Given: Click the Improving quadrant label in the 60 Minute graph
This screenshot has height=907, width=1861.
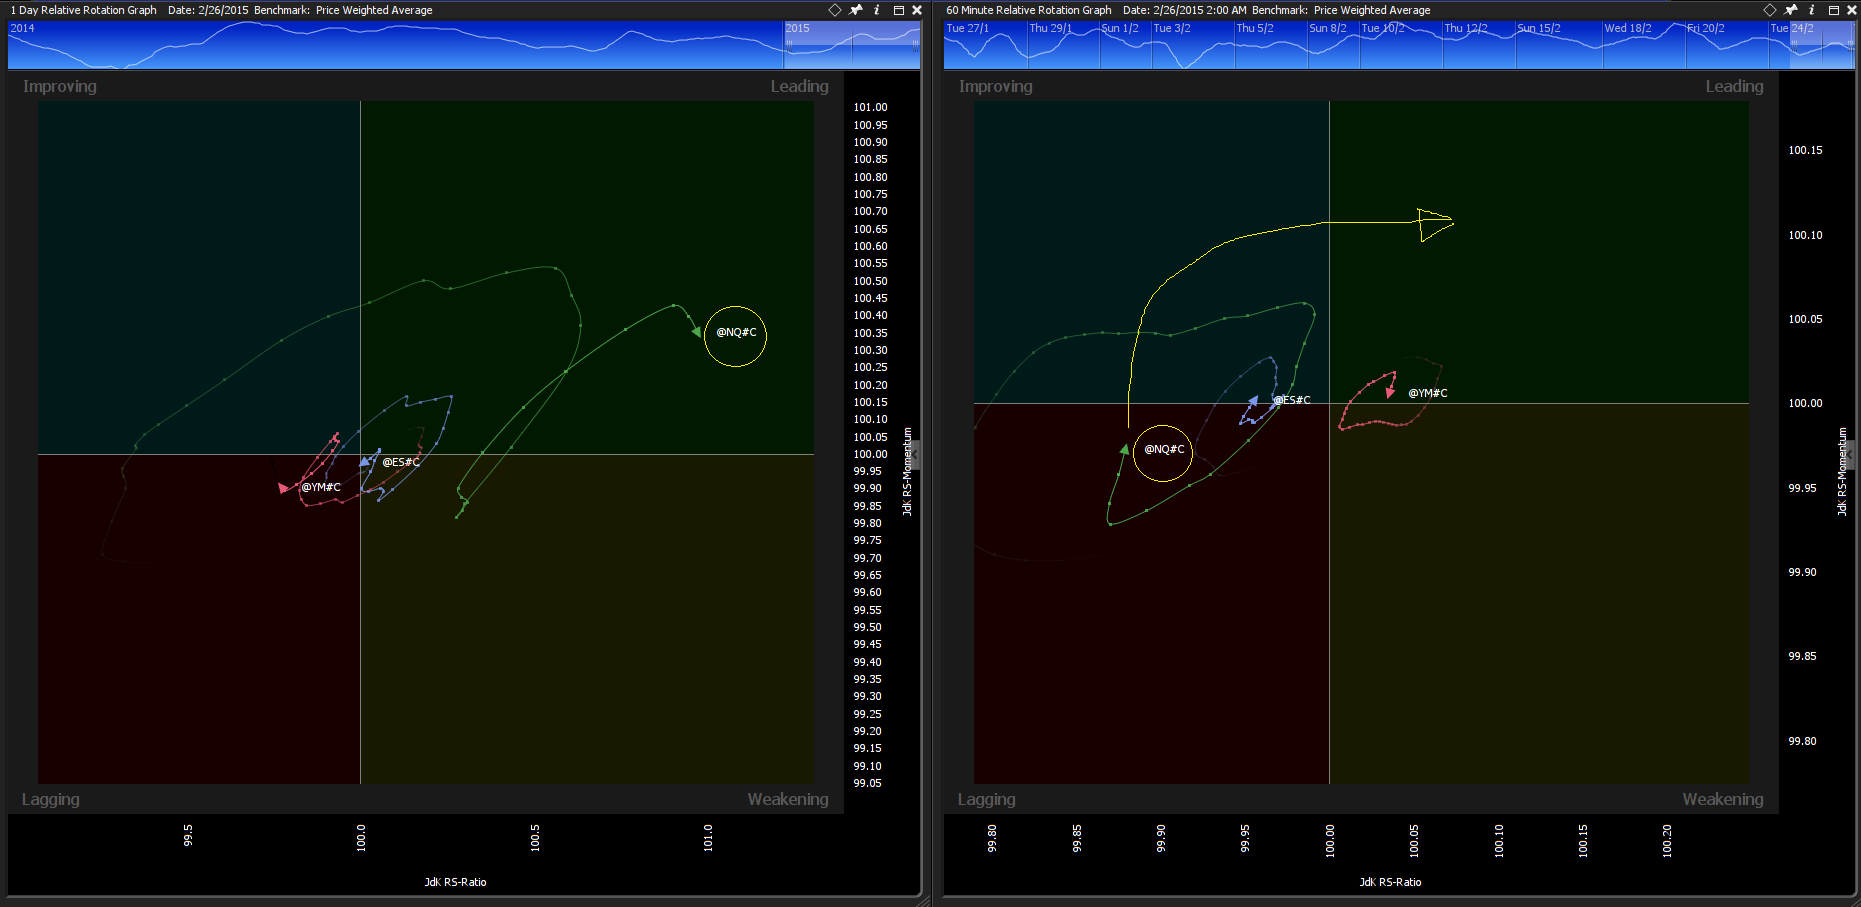Looking at the screenshot, I should click(996, 87).
